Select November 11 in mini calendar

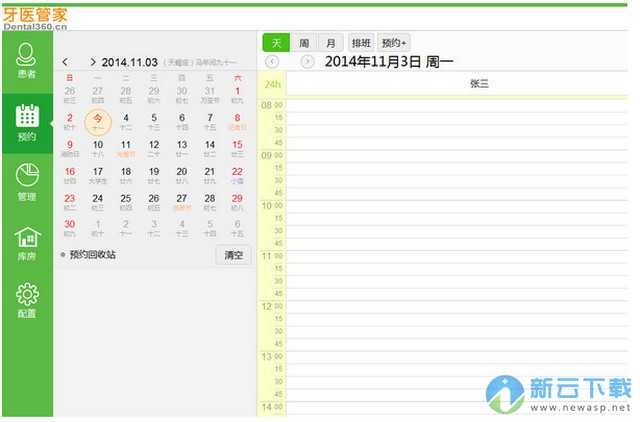coord(126,149)
